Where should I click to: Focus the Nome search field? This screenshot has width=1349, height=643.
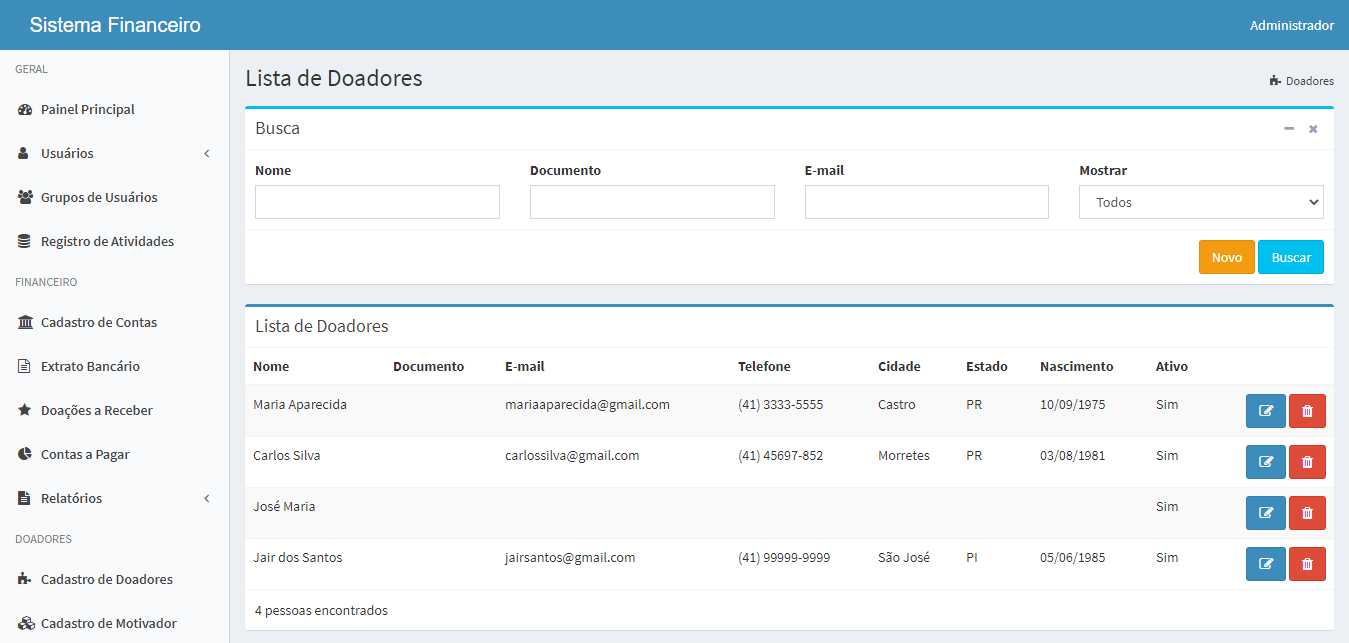(x=377, y=202)
